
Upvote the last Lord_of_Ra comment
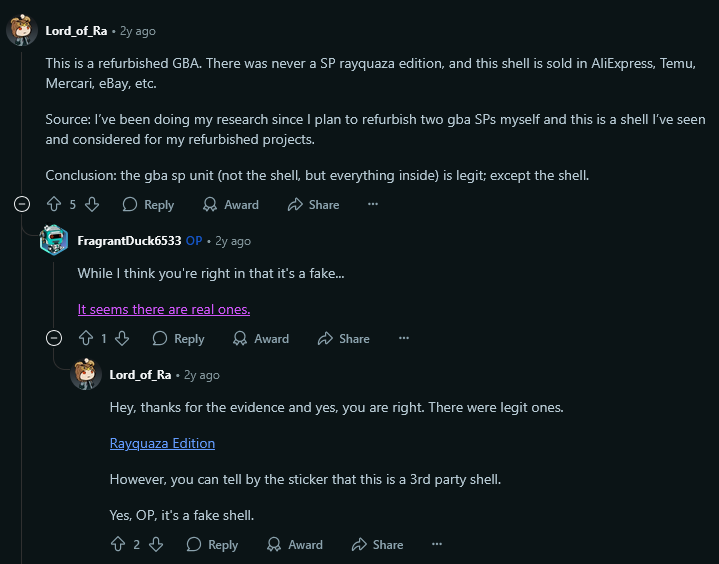pos(118,545)
